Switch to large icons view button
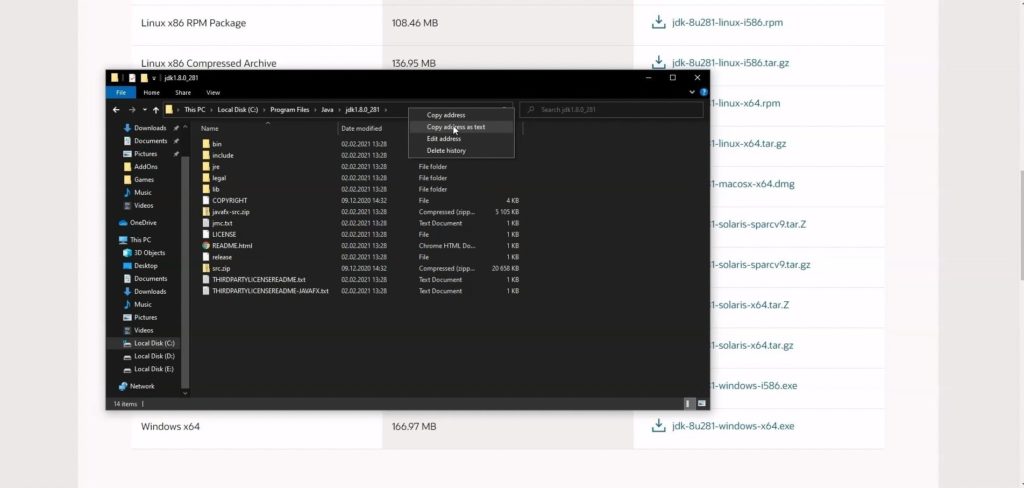This screenshot has height=488, width=1024. click(702, 404)
